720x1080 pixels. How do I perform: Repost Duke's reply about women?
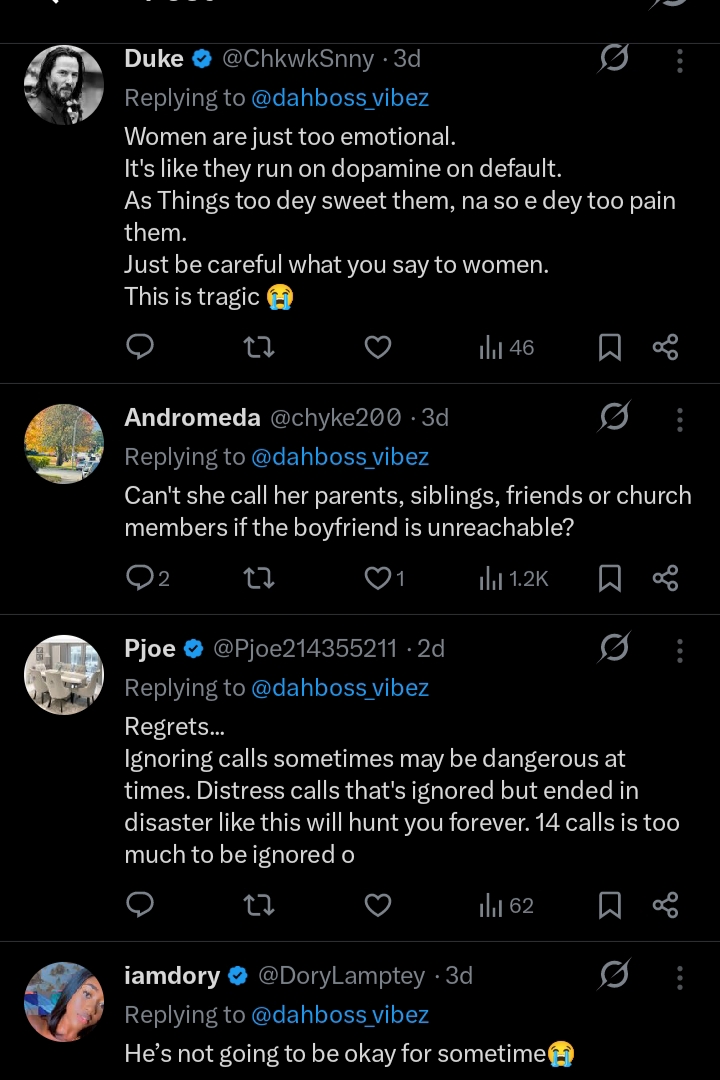(259, 347)
